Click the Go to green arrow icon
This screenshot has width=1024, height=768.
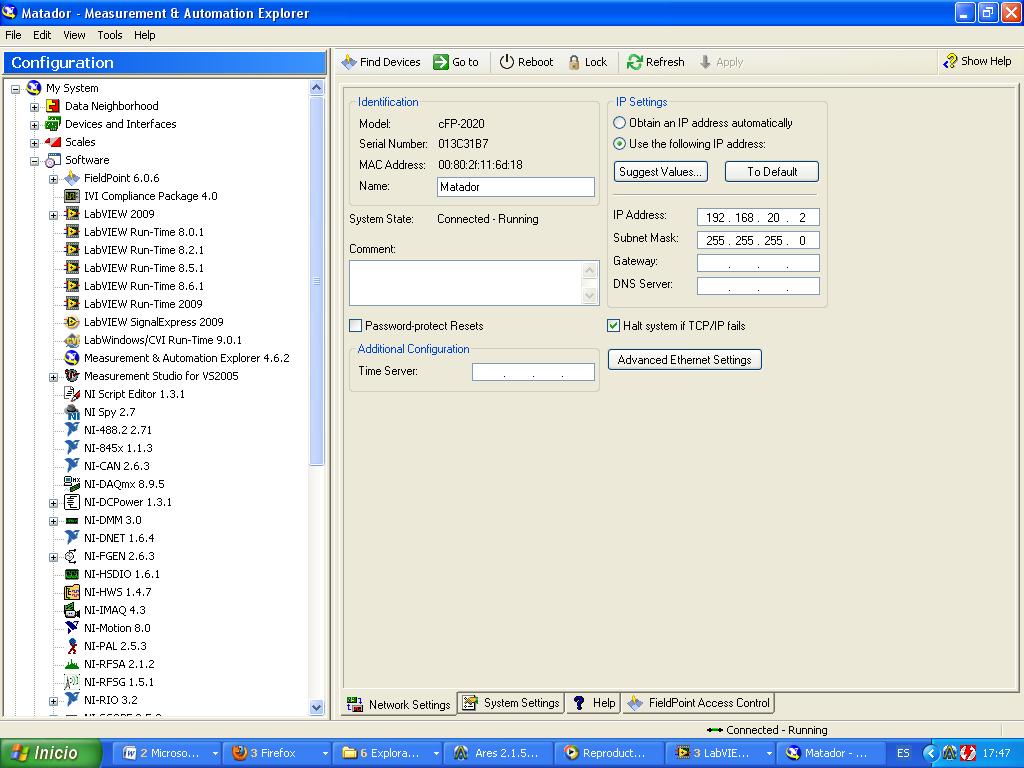click(x=441, y=62)
